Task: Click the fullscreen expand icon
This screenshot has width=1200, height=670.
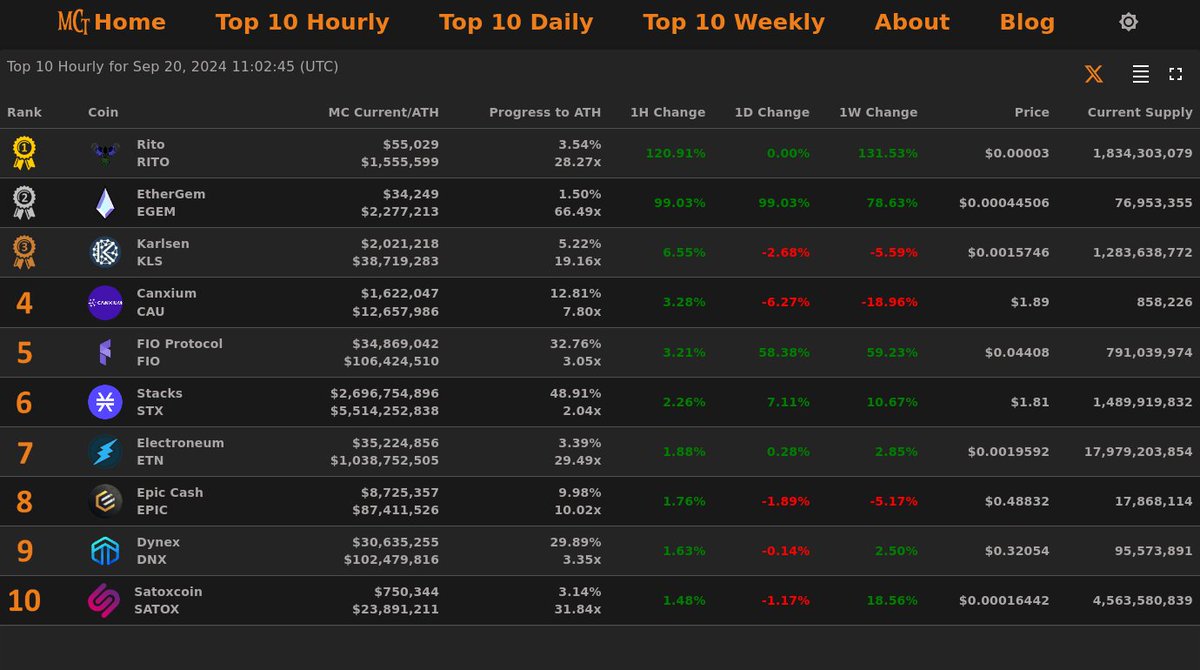Action: (1176, 74)
